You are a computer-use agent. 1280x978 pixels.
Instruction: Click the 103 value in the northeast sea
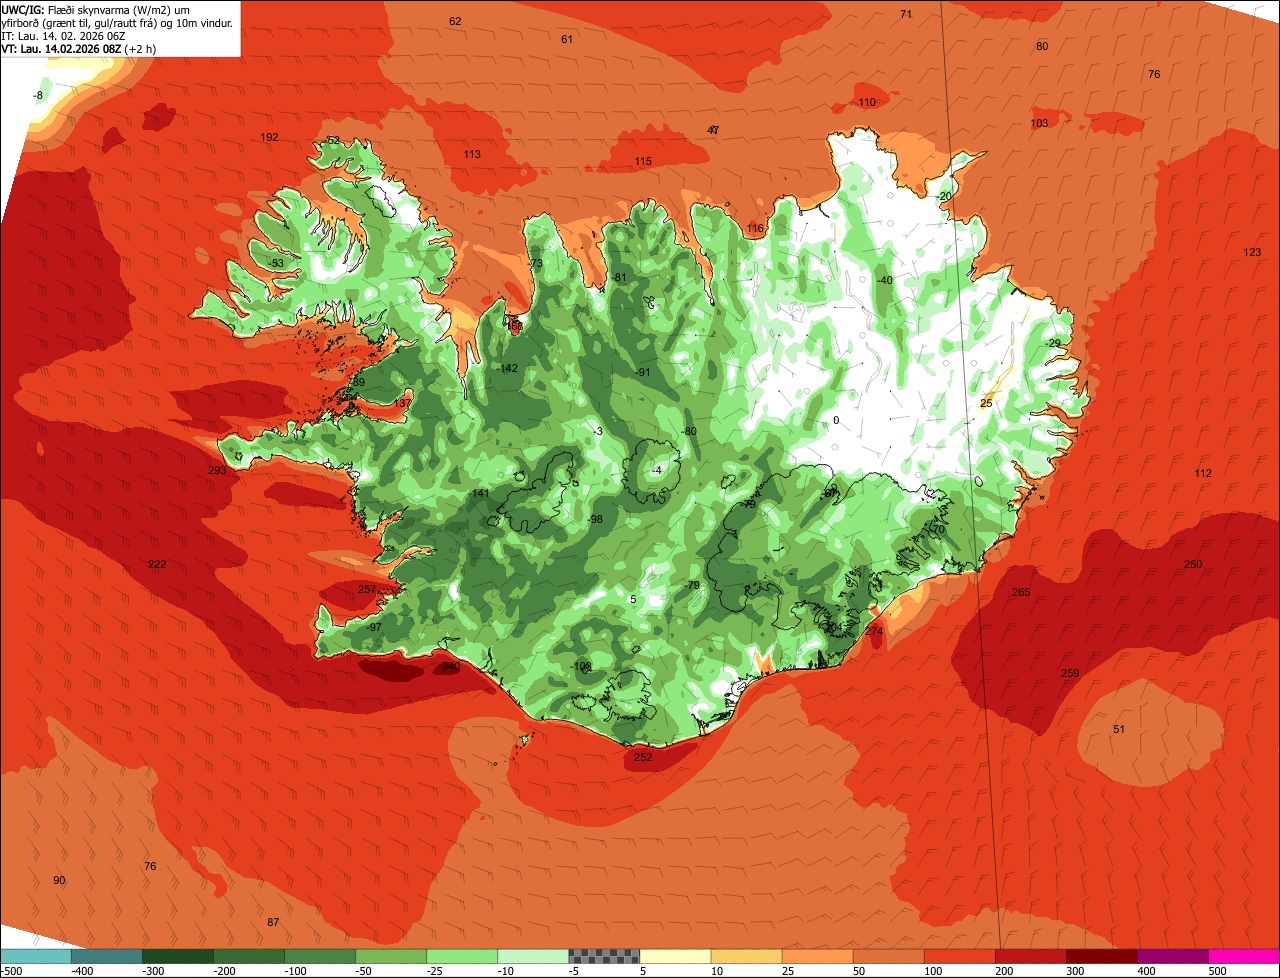click(1039, 123)
